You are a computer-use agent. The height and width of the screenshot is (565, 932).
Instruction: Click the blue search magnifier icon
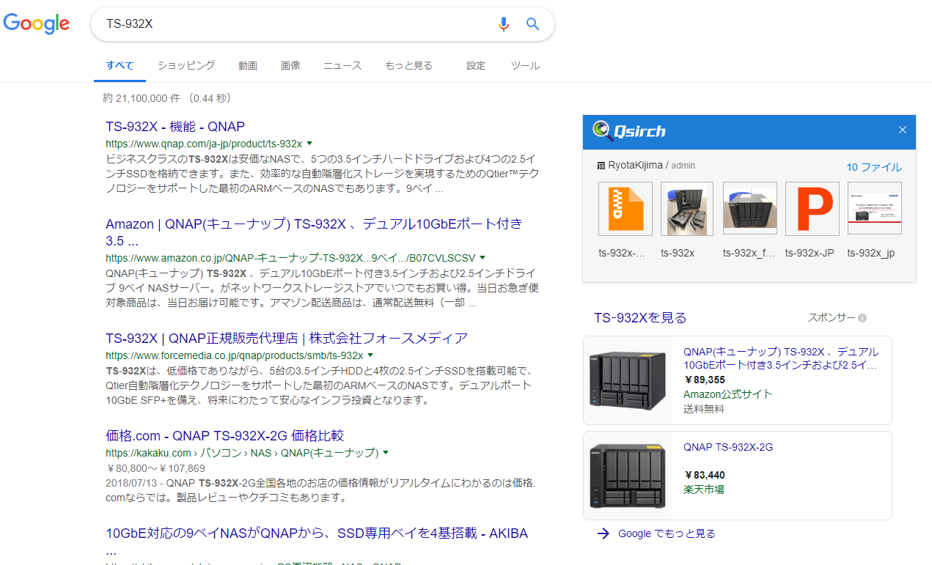[533, 24]
